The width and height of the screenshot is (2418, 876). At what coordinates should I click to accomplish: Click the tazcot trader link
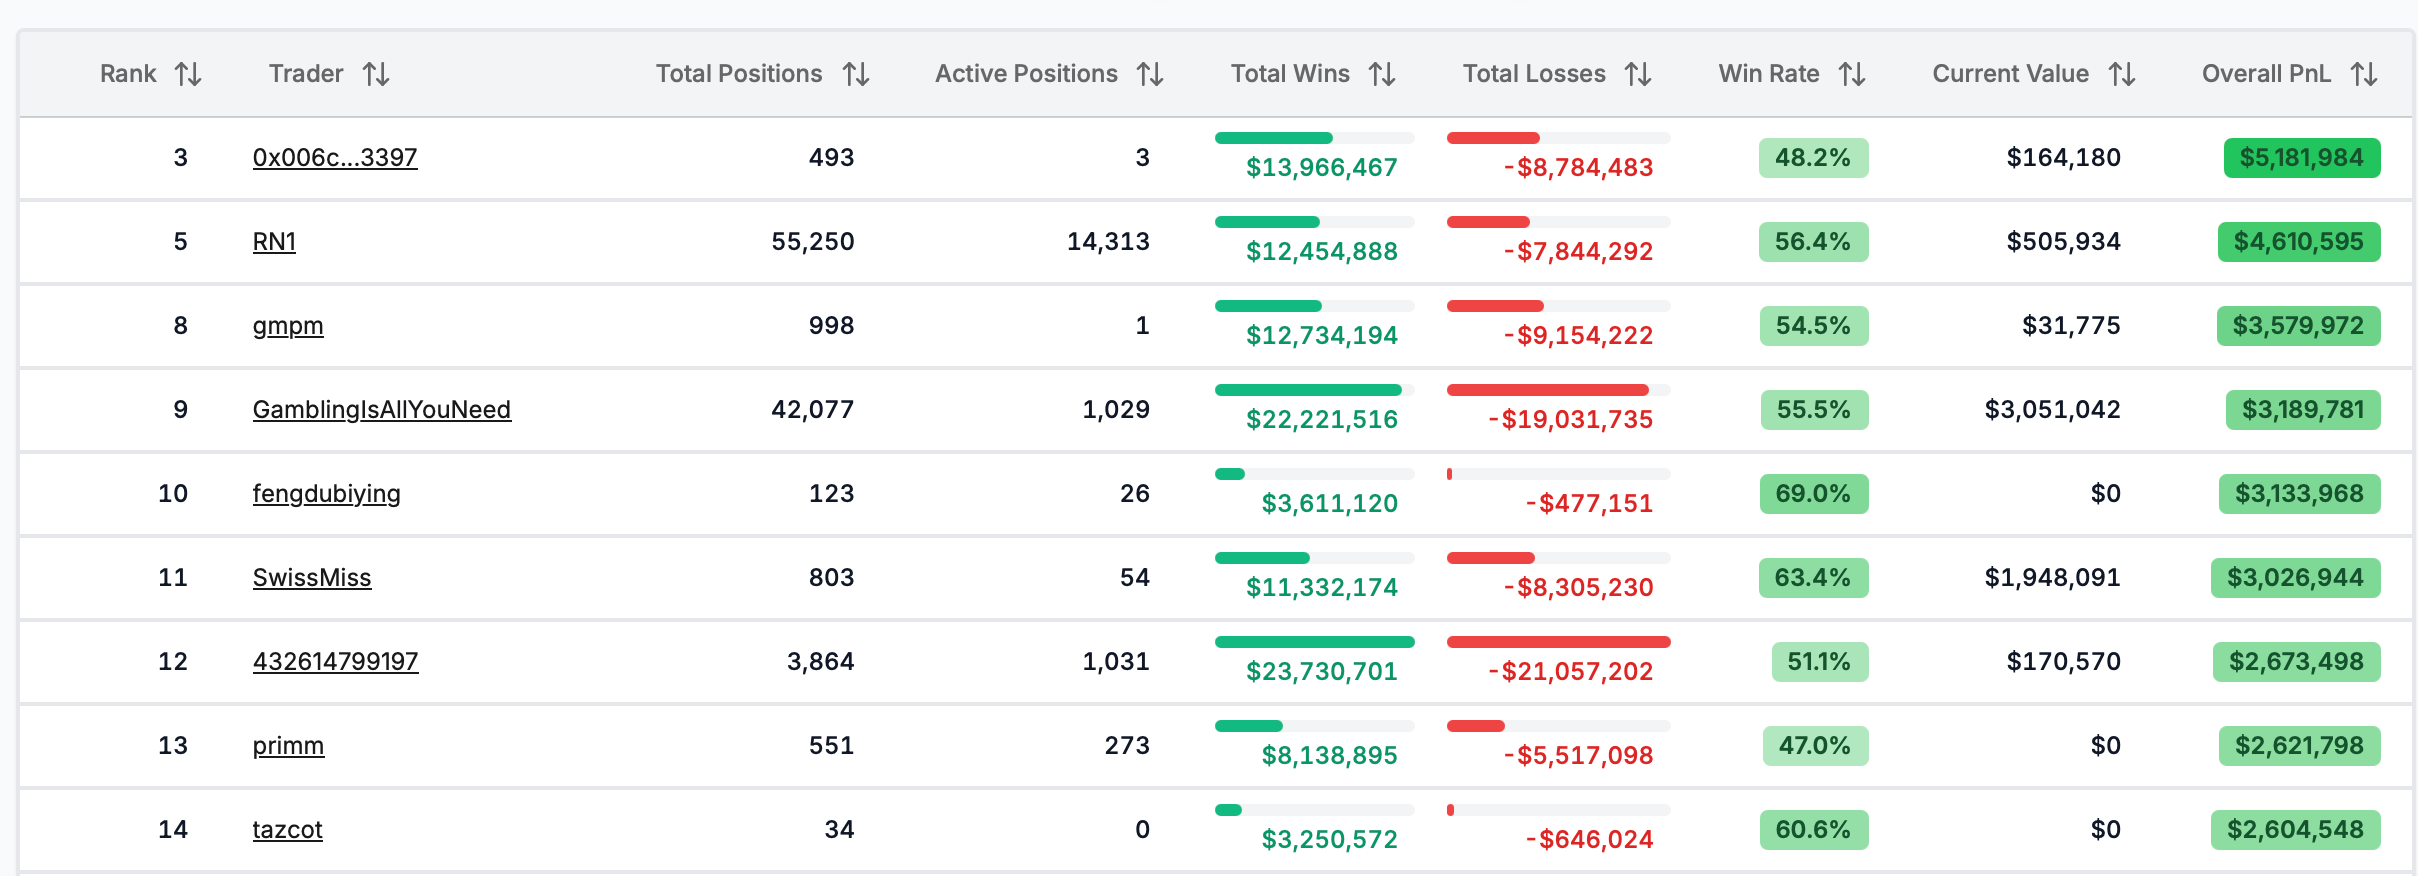click(x=287, y=830)
